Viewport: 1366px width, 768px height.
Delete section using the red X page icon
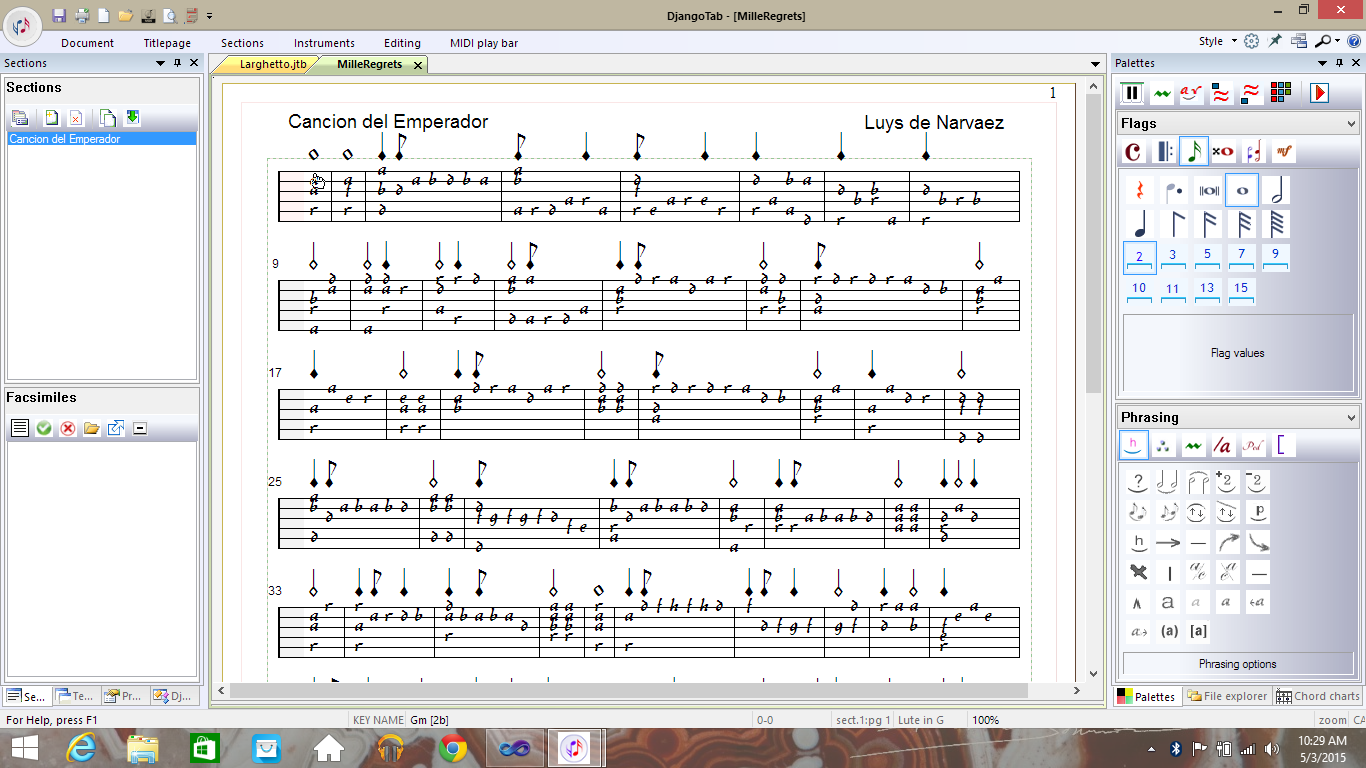[75, 118]
